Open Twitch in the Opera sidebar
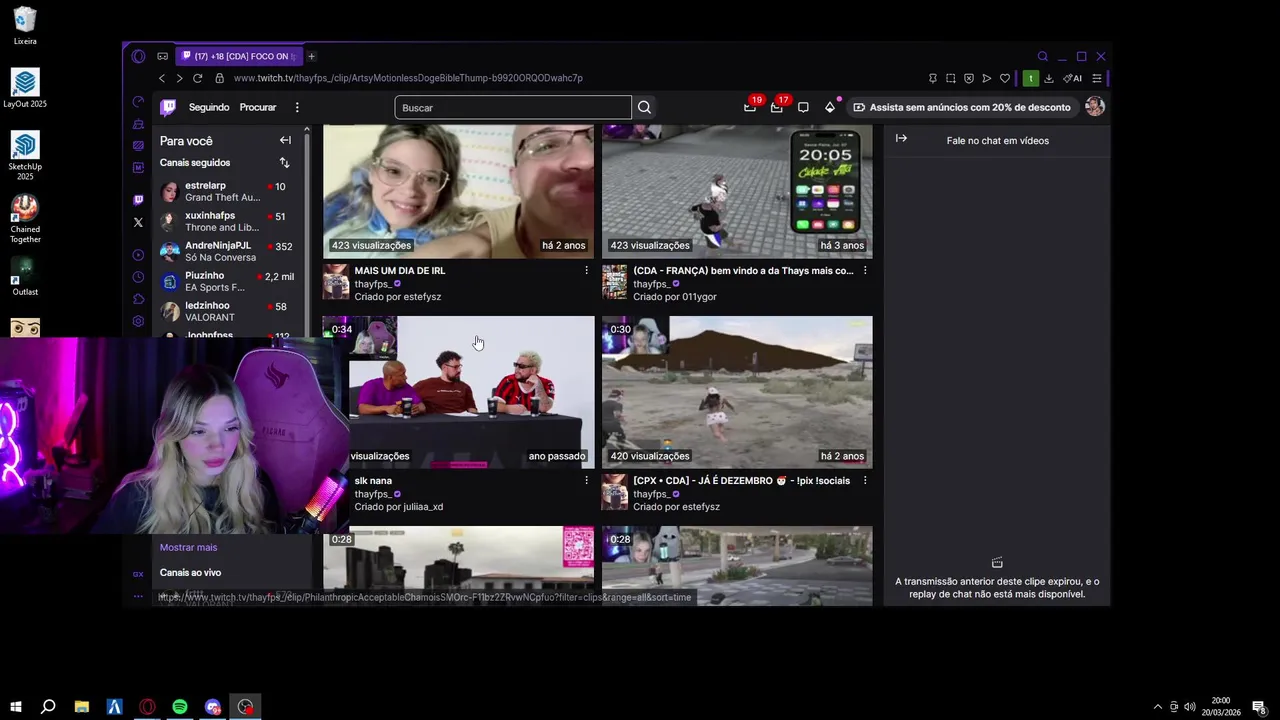 [138, 200]
